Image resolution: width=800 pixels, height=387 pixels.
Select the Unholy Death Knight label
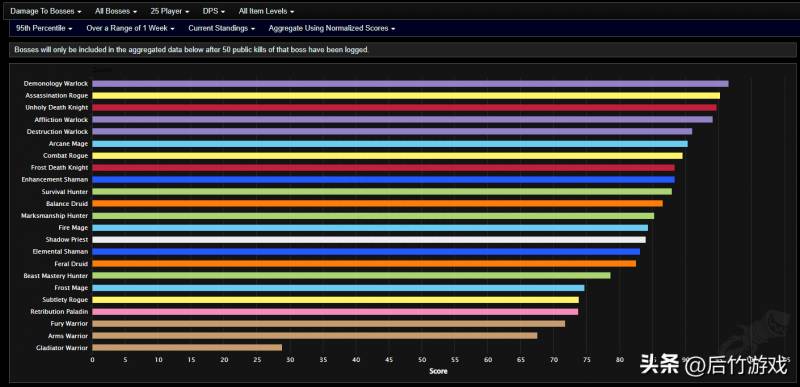coord(57,108)
